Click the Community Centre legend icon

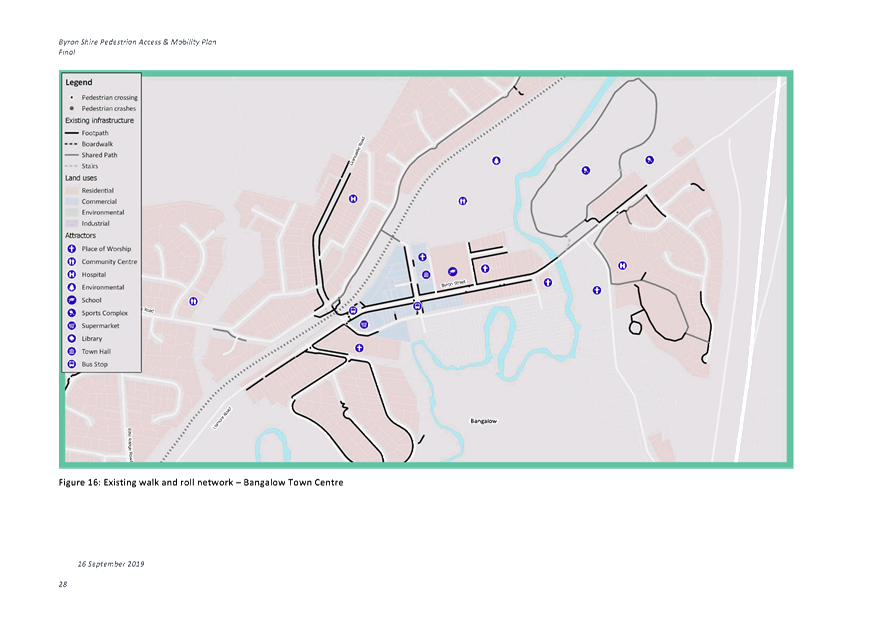coord(71,262)
